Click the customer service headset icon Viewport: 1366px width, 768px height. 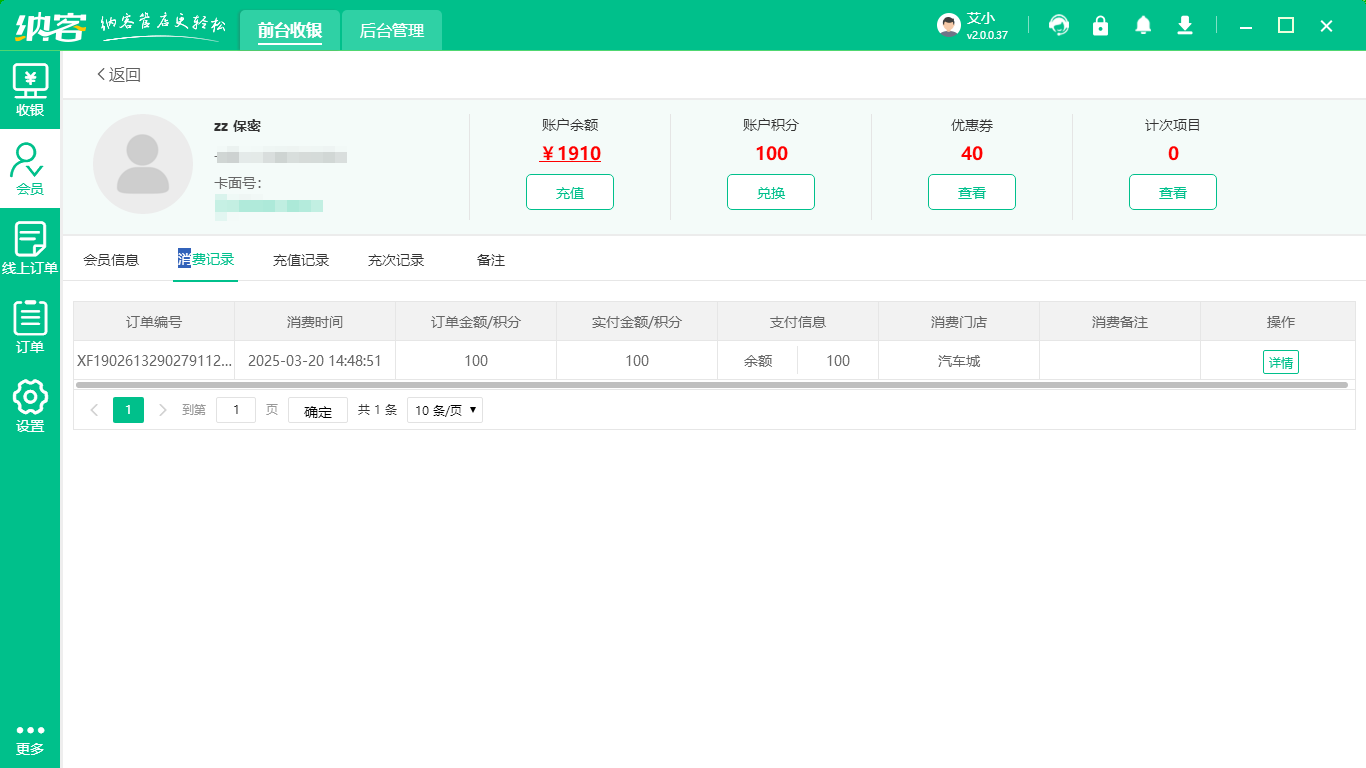(x=1058, y=25)
